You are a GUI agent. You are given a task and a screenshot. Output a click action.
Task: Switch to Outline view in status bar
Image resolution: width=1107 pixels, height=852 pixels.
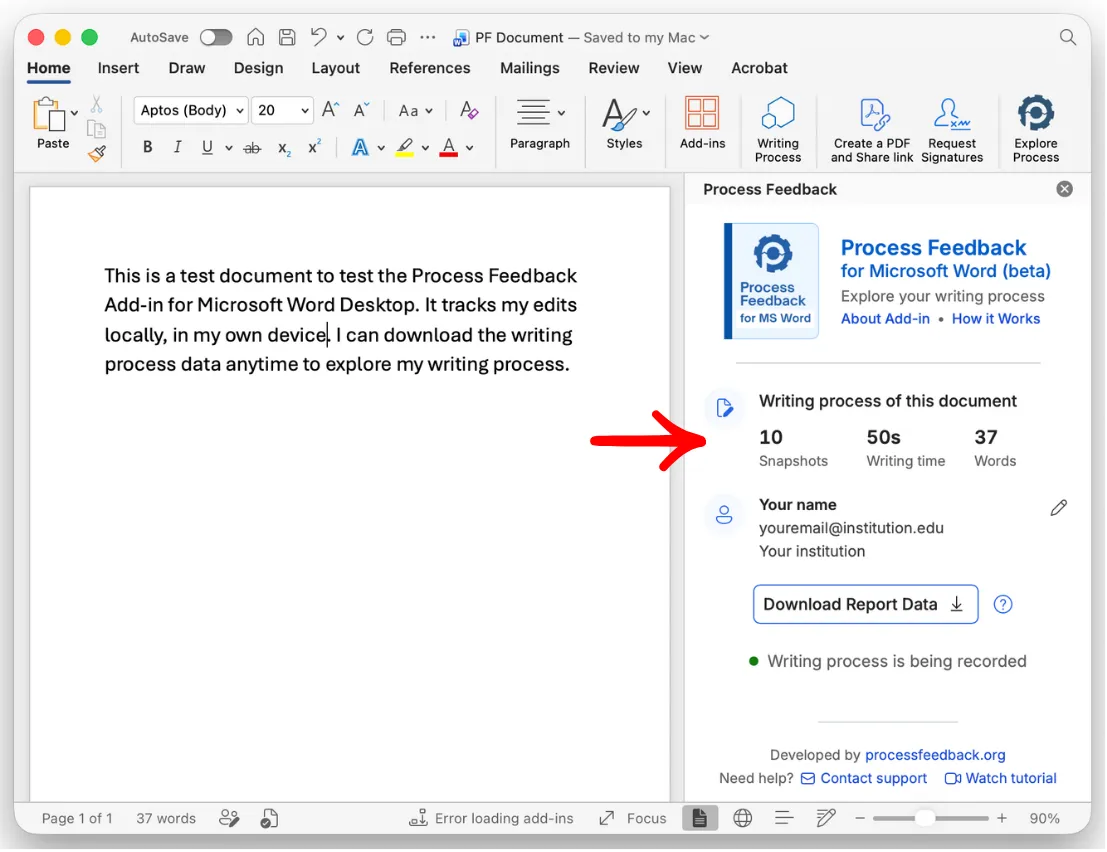784,818
